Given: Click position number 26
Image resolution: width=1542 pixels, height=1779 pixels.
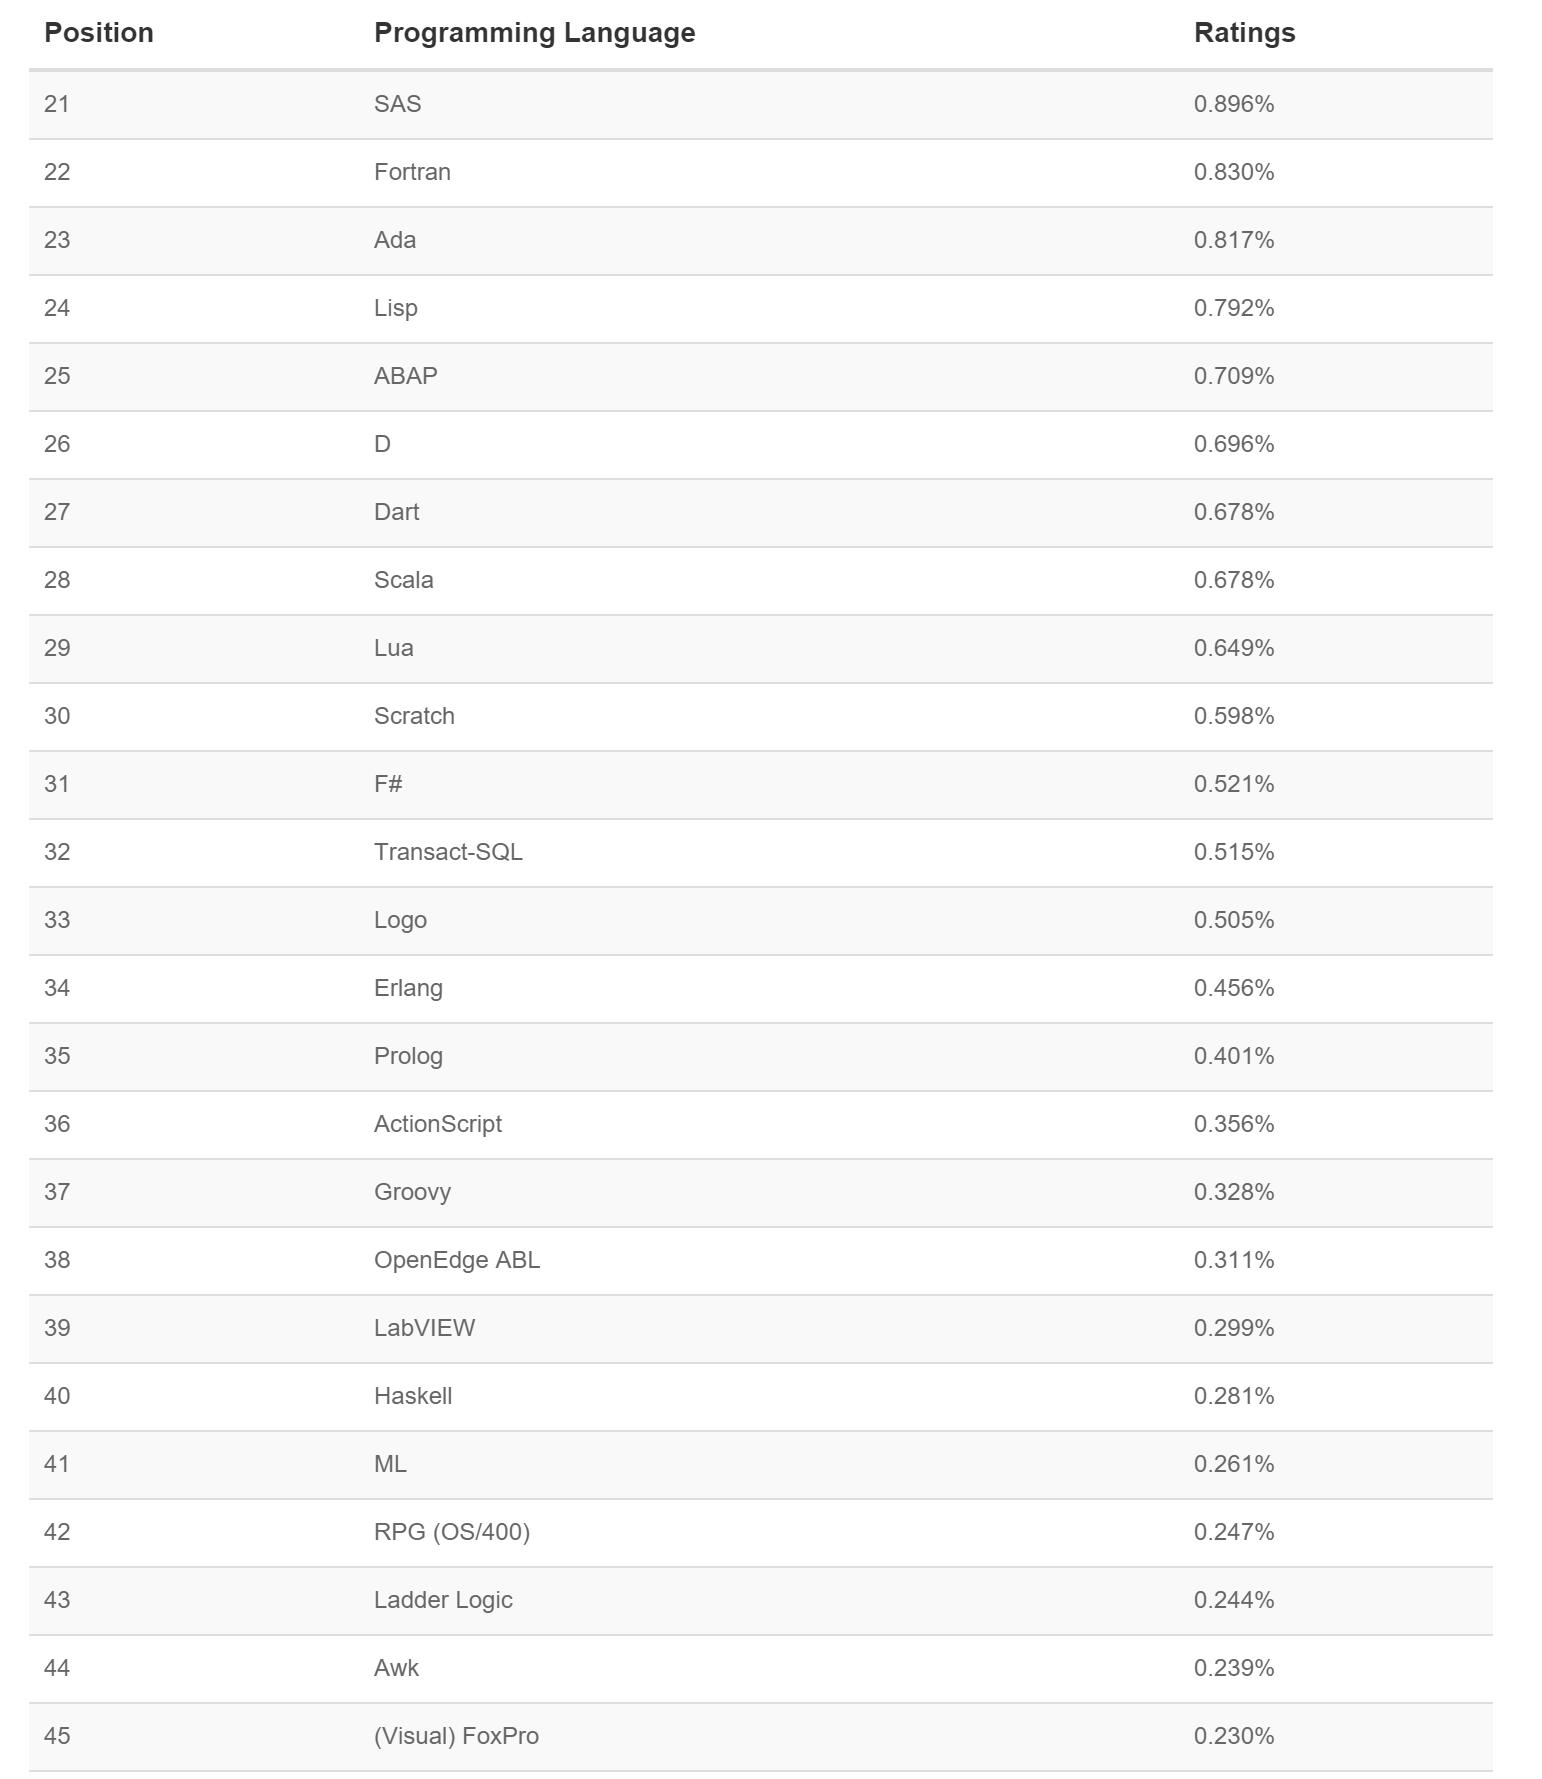Looking at the screenshot, I should (57, 444).
